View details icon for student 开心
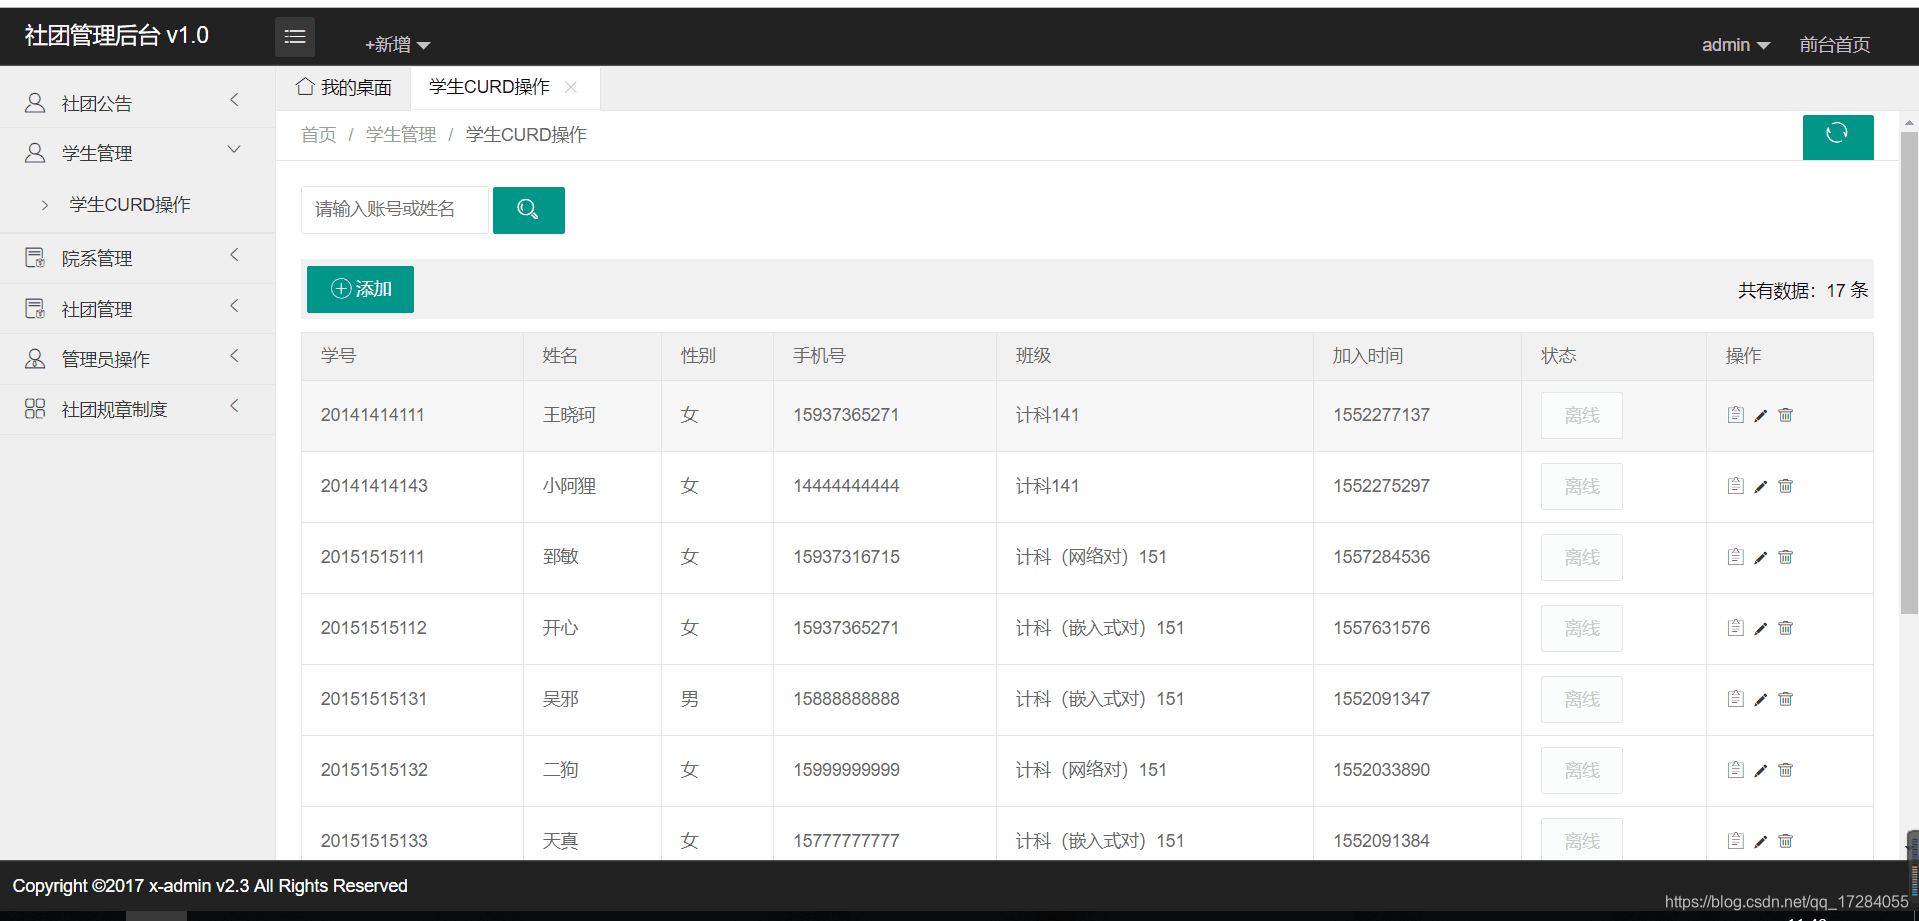This screenshot has width=1919, height=921. tap(1736, 628)
